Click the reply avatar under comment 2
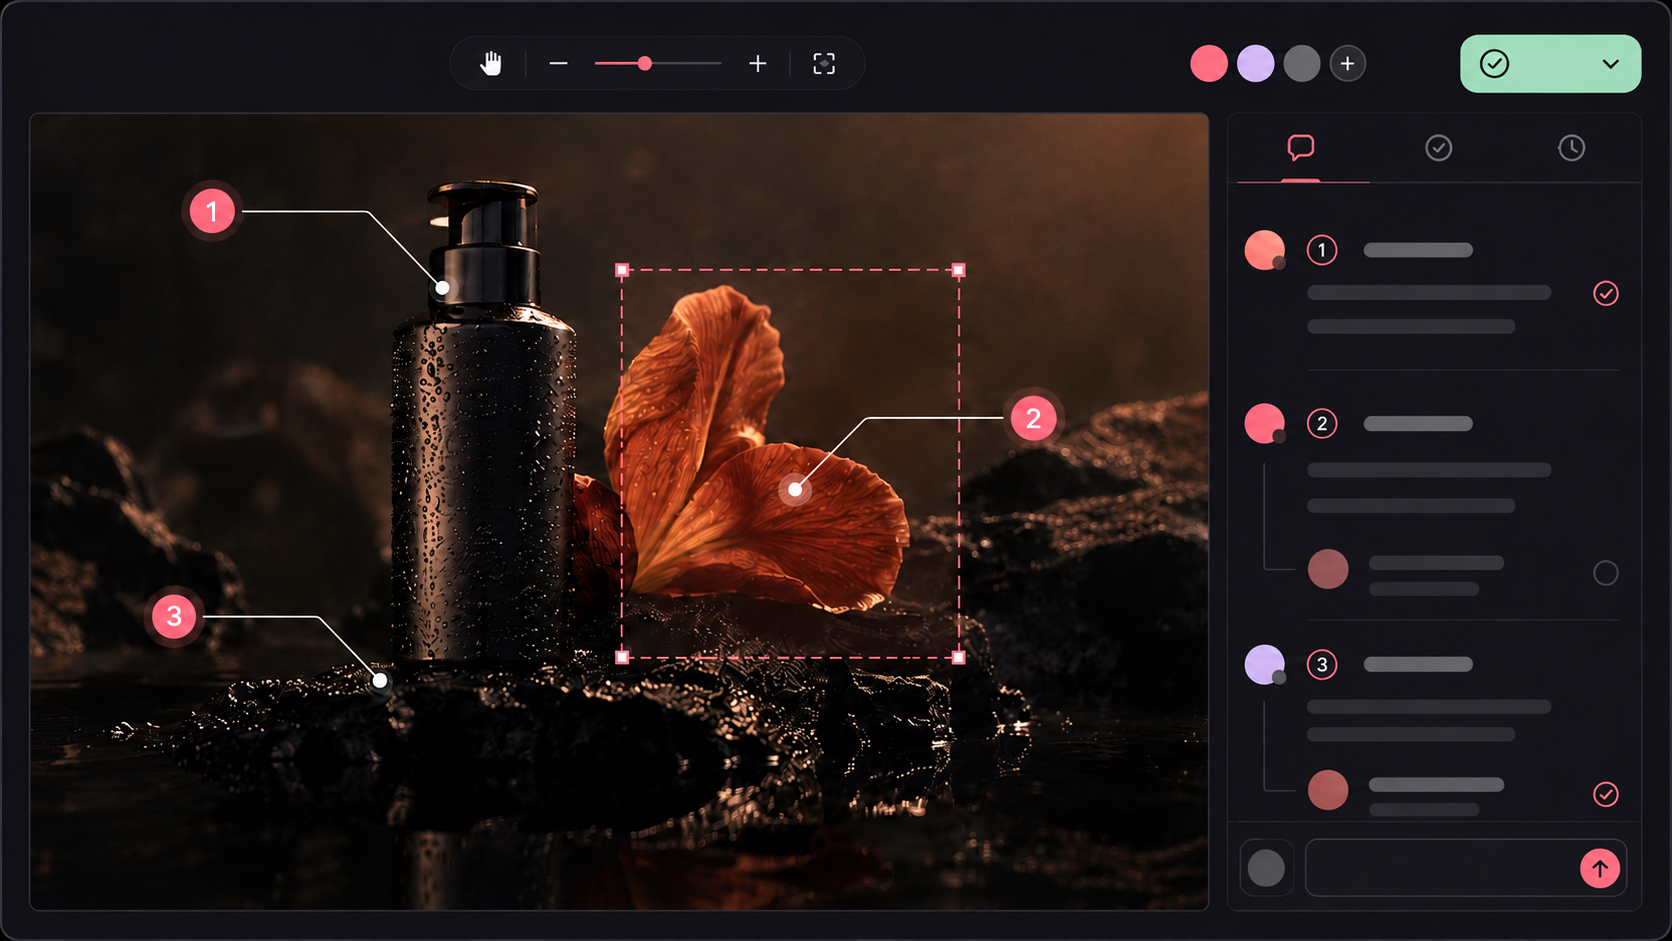This screenshot has height=941, width=1672. pyautogui.click(x=1328, y=569)
